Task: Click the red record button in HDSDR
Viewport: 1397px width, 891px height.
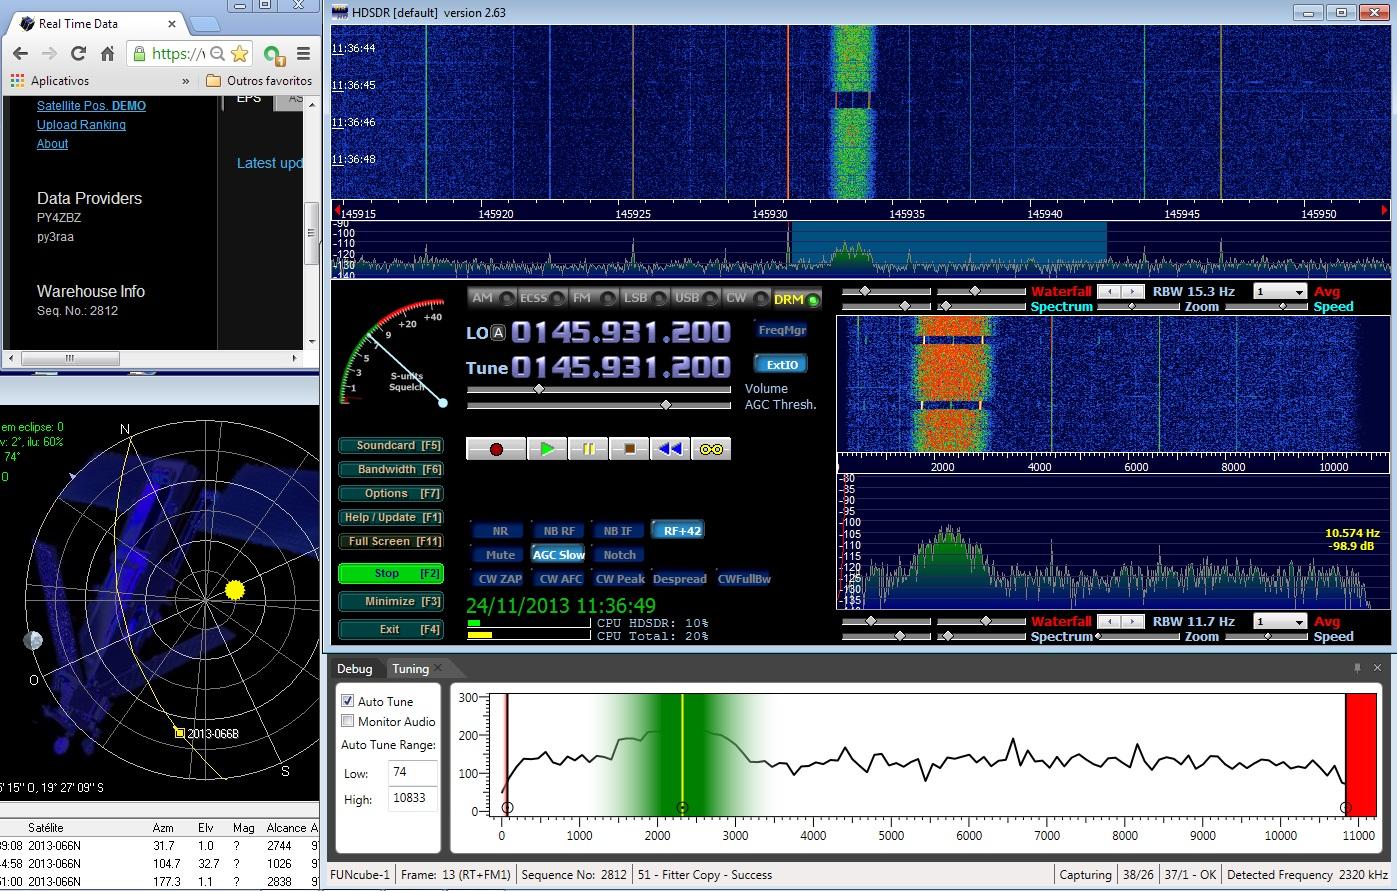Action: (x=495, y=449)
